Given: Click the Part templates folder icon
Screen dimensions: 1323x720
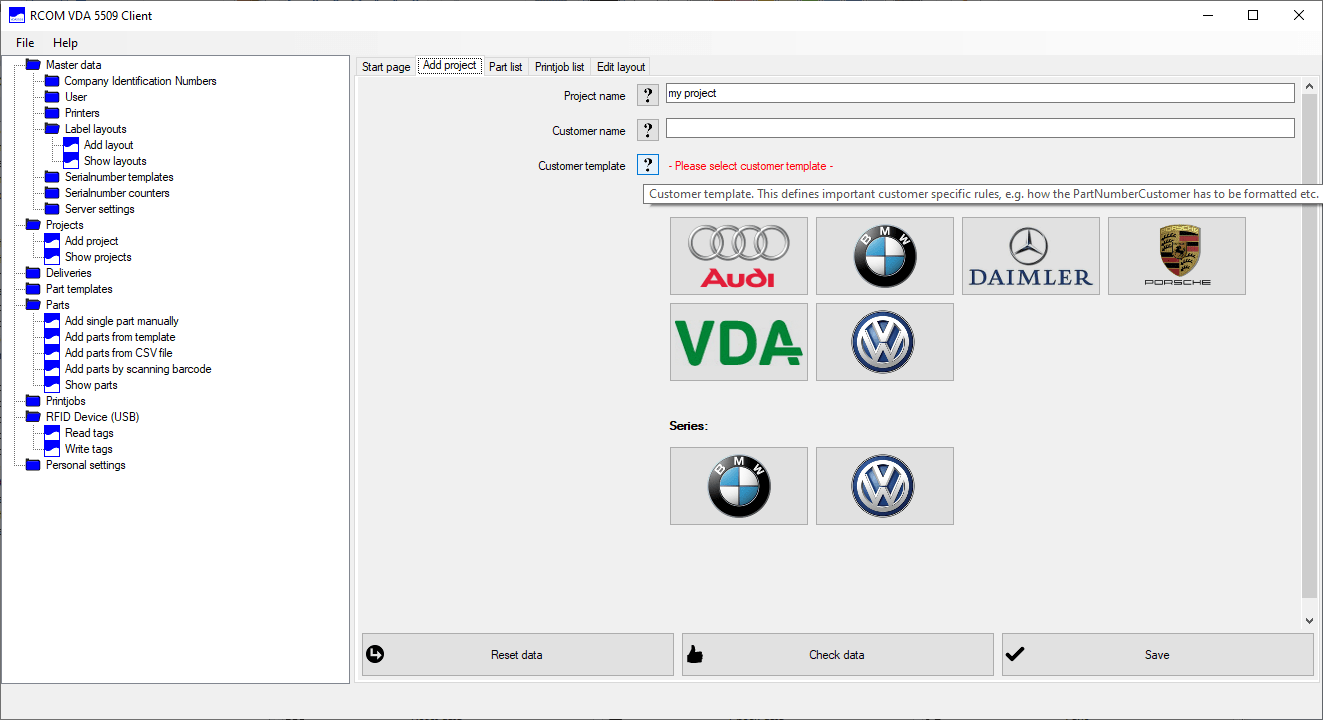Looking at the screenshot, I should [x=33, y=289].
